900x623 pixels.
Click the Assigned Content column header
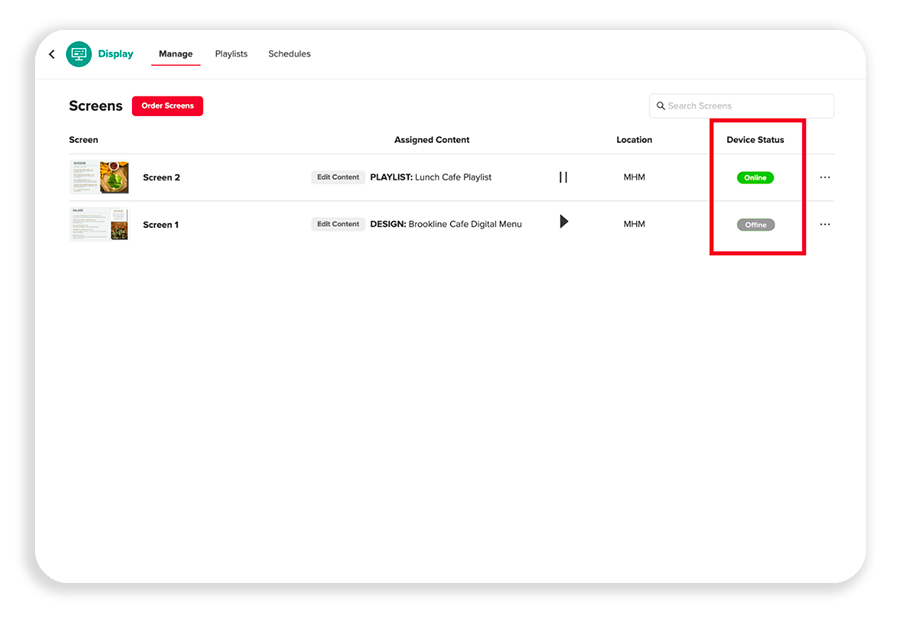(x=432, y=140)
